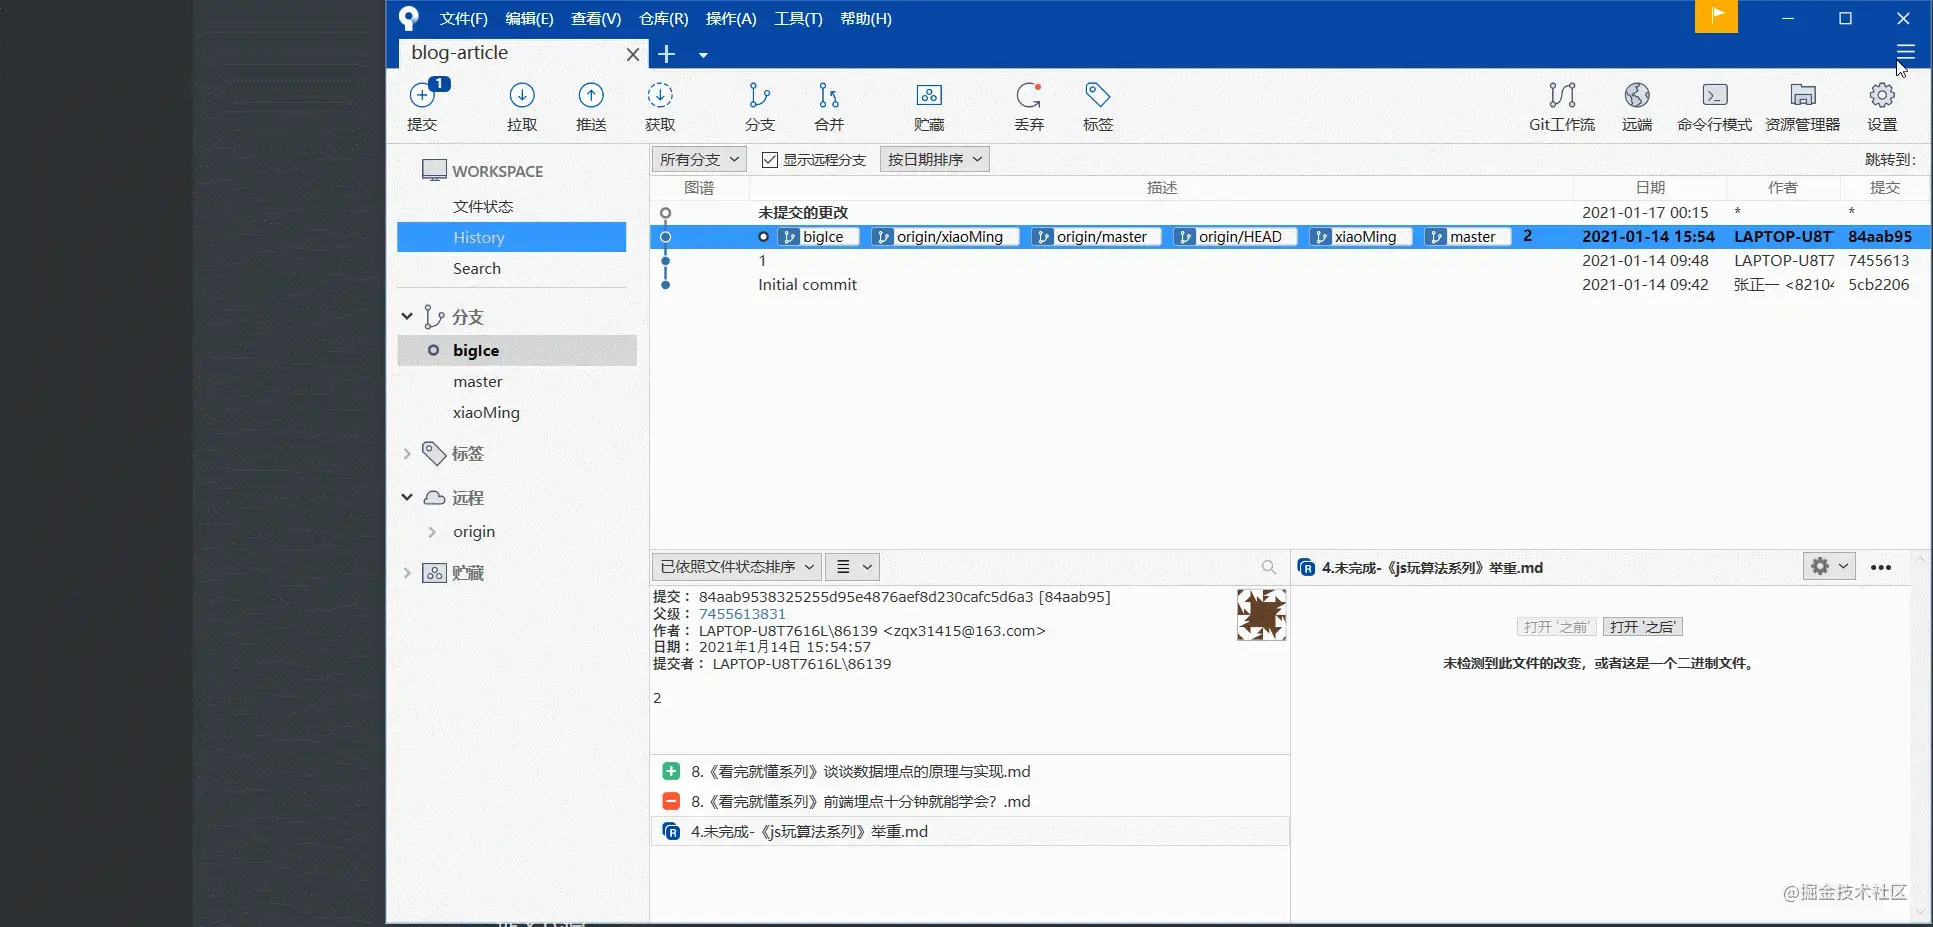Select removed file 前端埋点十分钟就能学会？.md
Viewport: 1933px width, 927px height.
click(x=970, y=802)
